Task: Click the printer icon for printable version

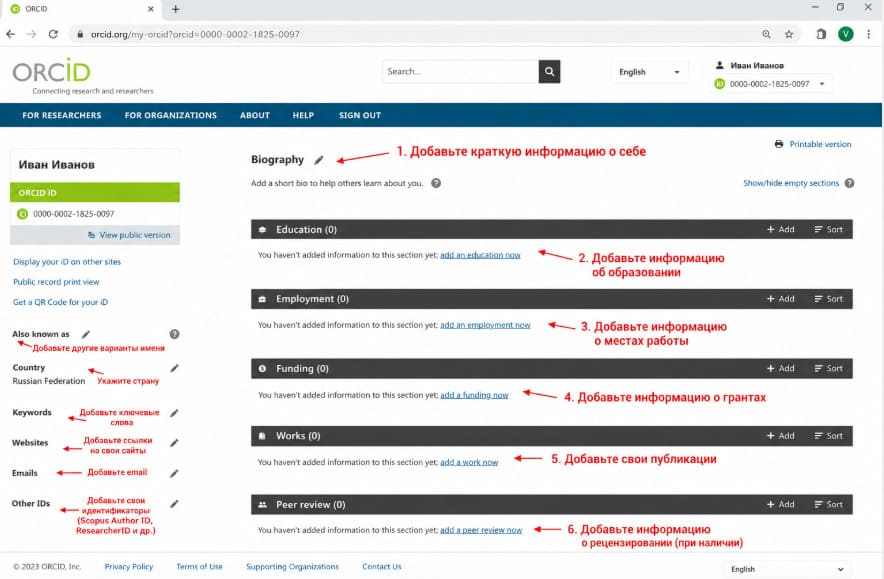Action: pos(779,144)
